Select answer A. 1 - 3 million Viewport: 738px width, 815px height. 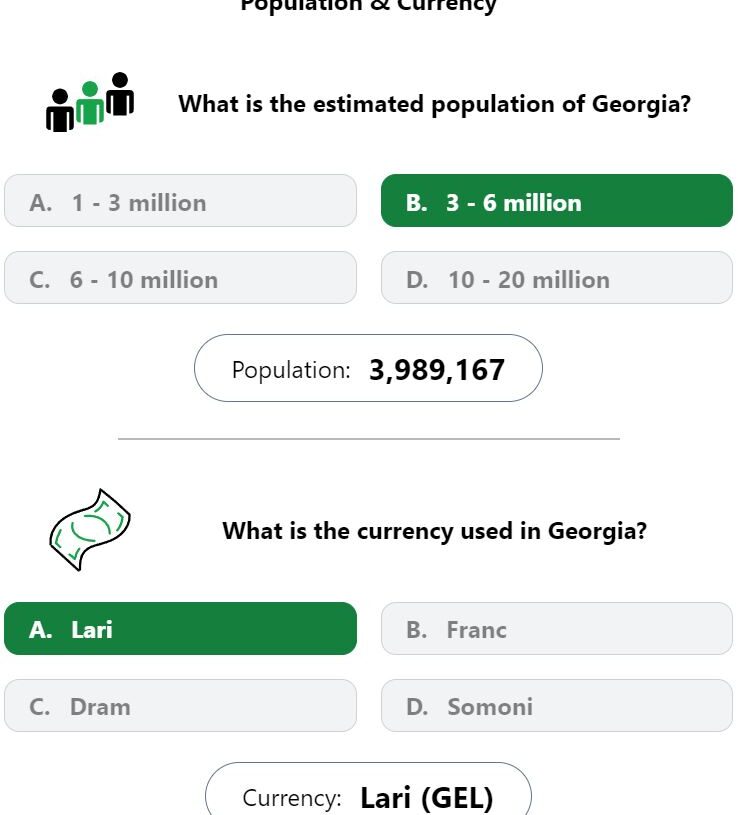coord(180,201)
